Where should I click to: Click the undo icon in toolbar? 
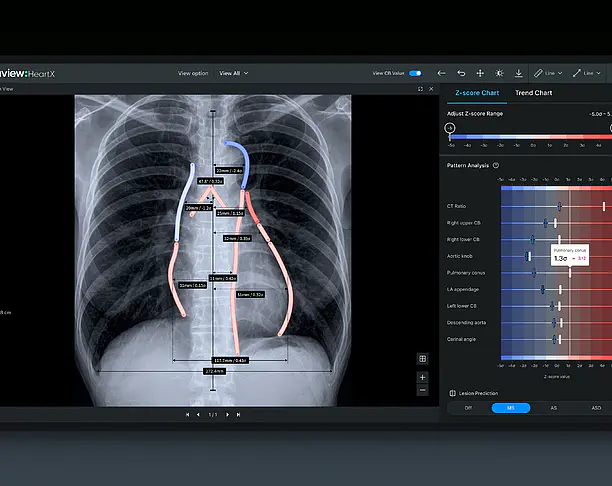461,73
